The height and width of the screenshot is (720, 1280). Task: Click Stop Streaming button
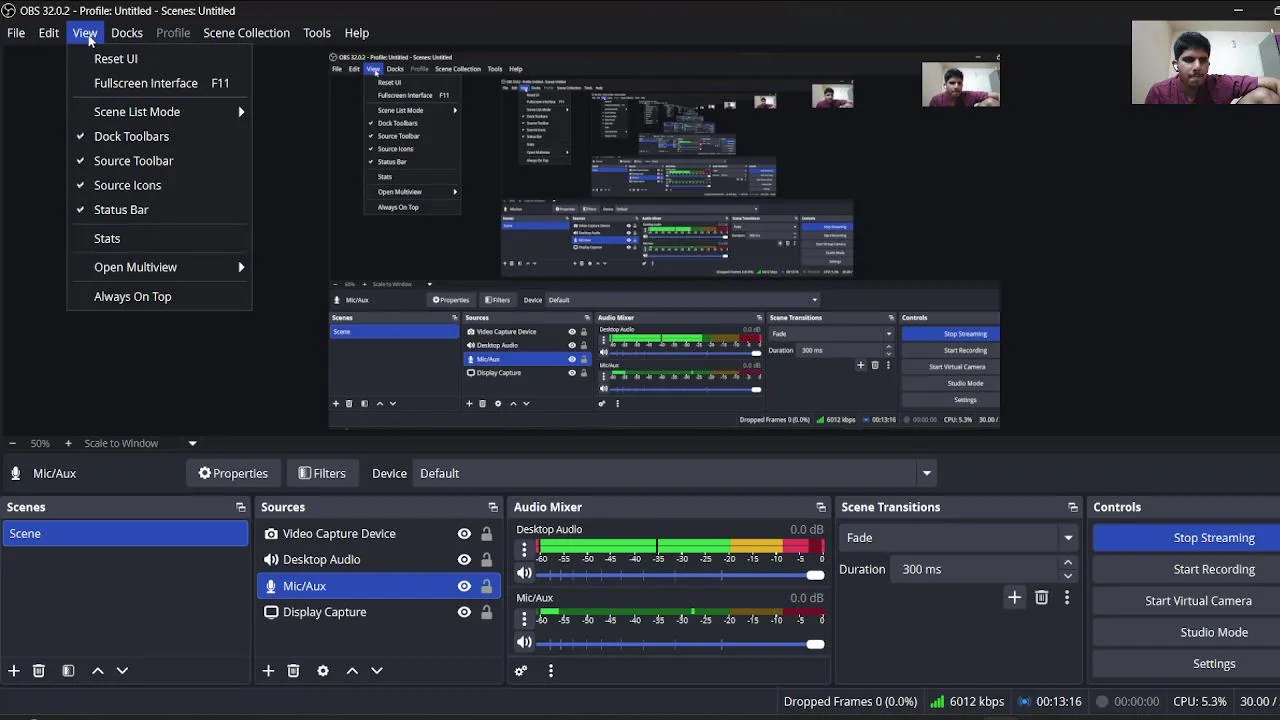tap(1186, 538)
